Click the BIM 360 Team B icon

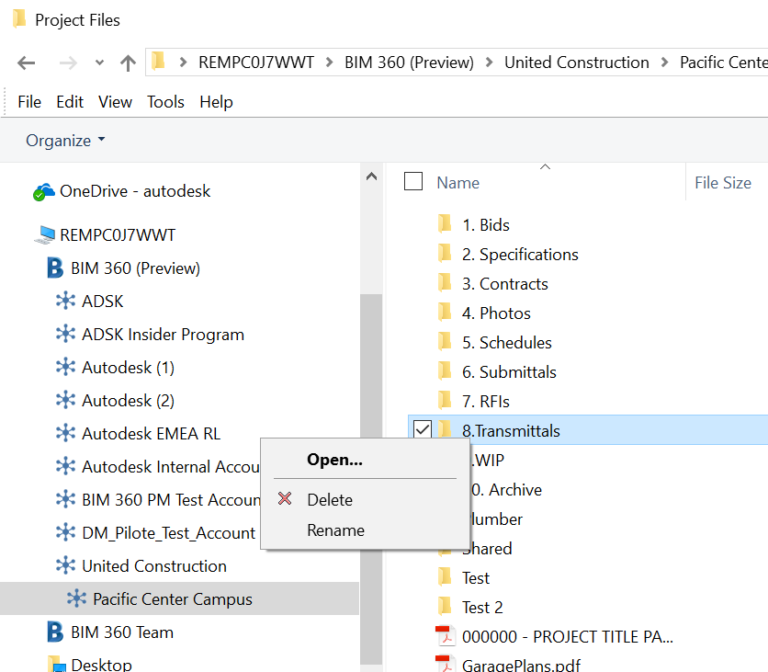click(56, 632)
